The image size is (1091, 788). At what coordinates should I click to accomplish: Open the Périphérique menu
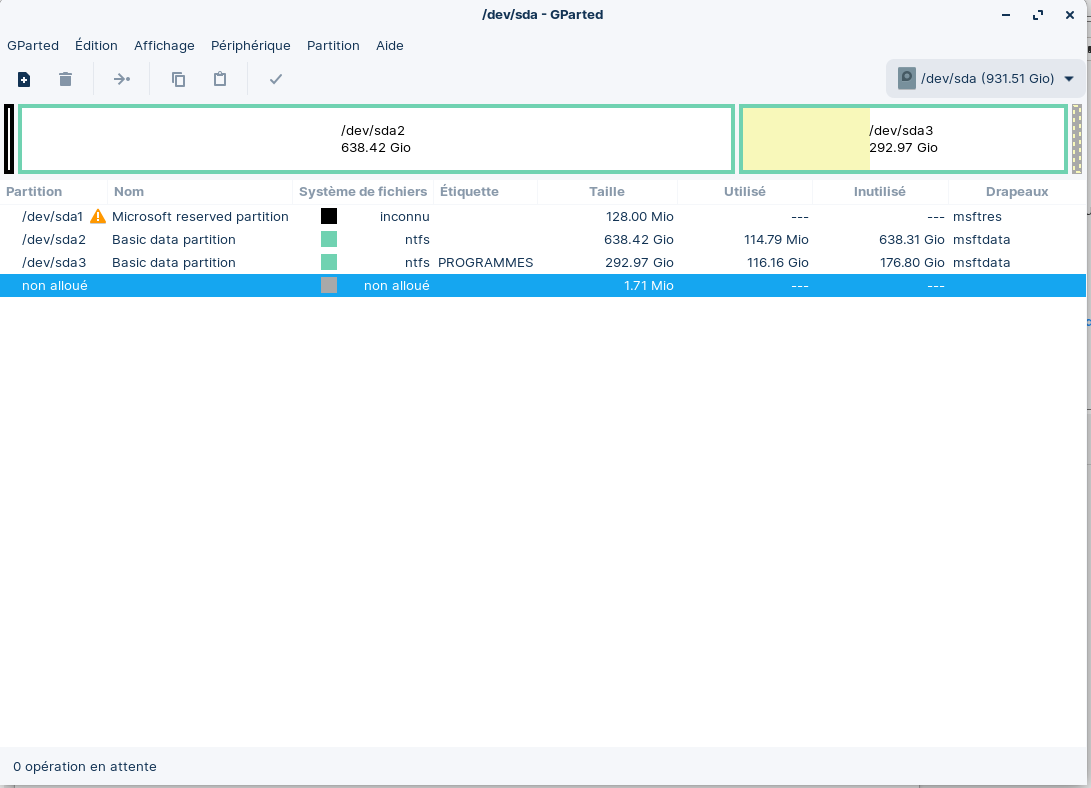[x=250, y=45]
